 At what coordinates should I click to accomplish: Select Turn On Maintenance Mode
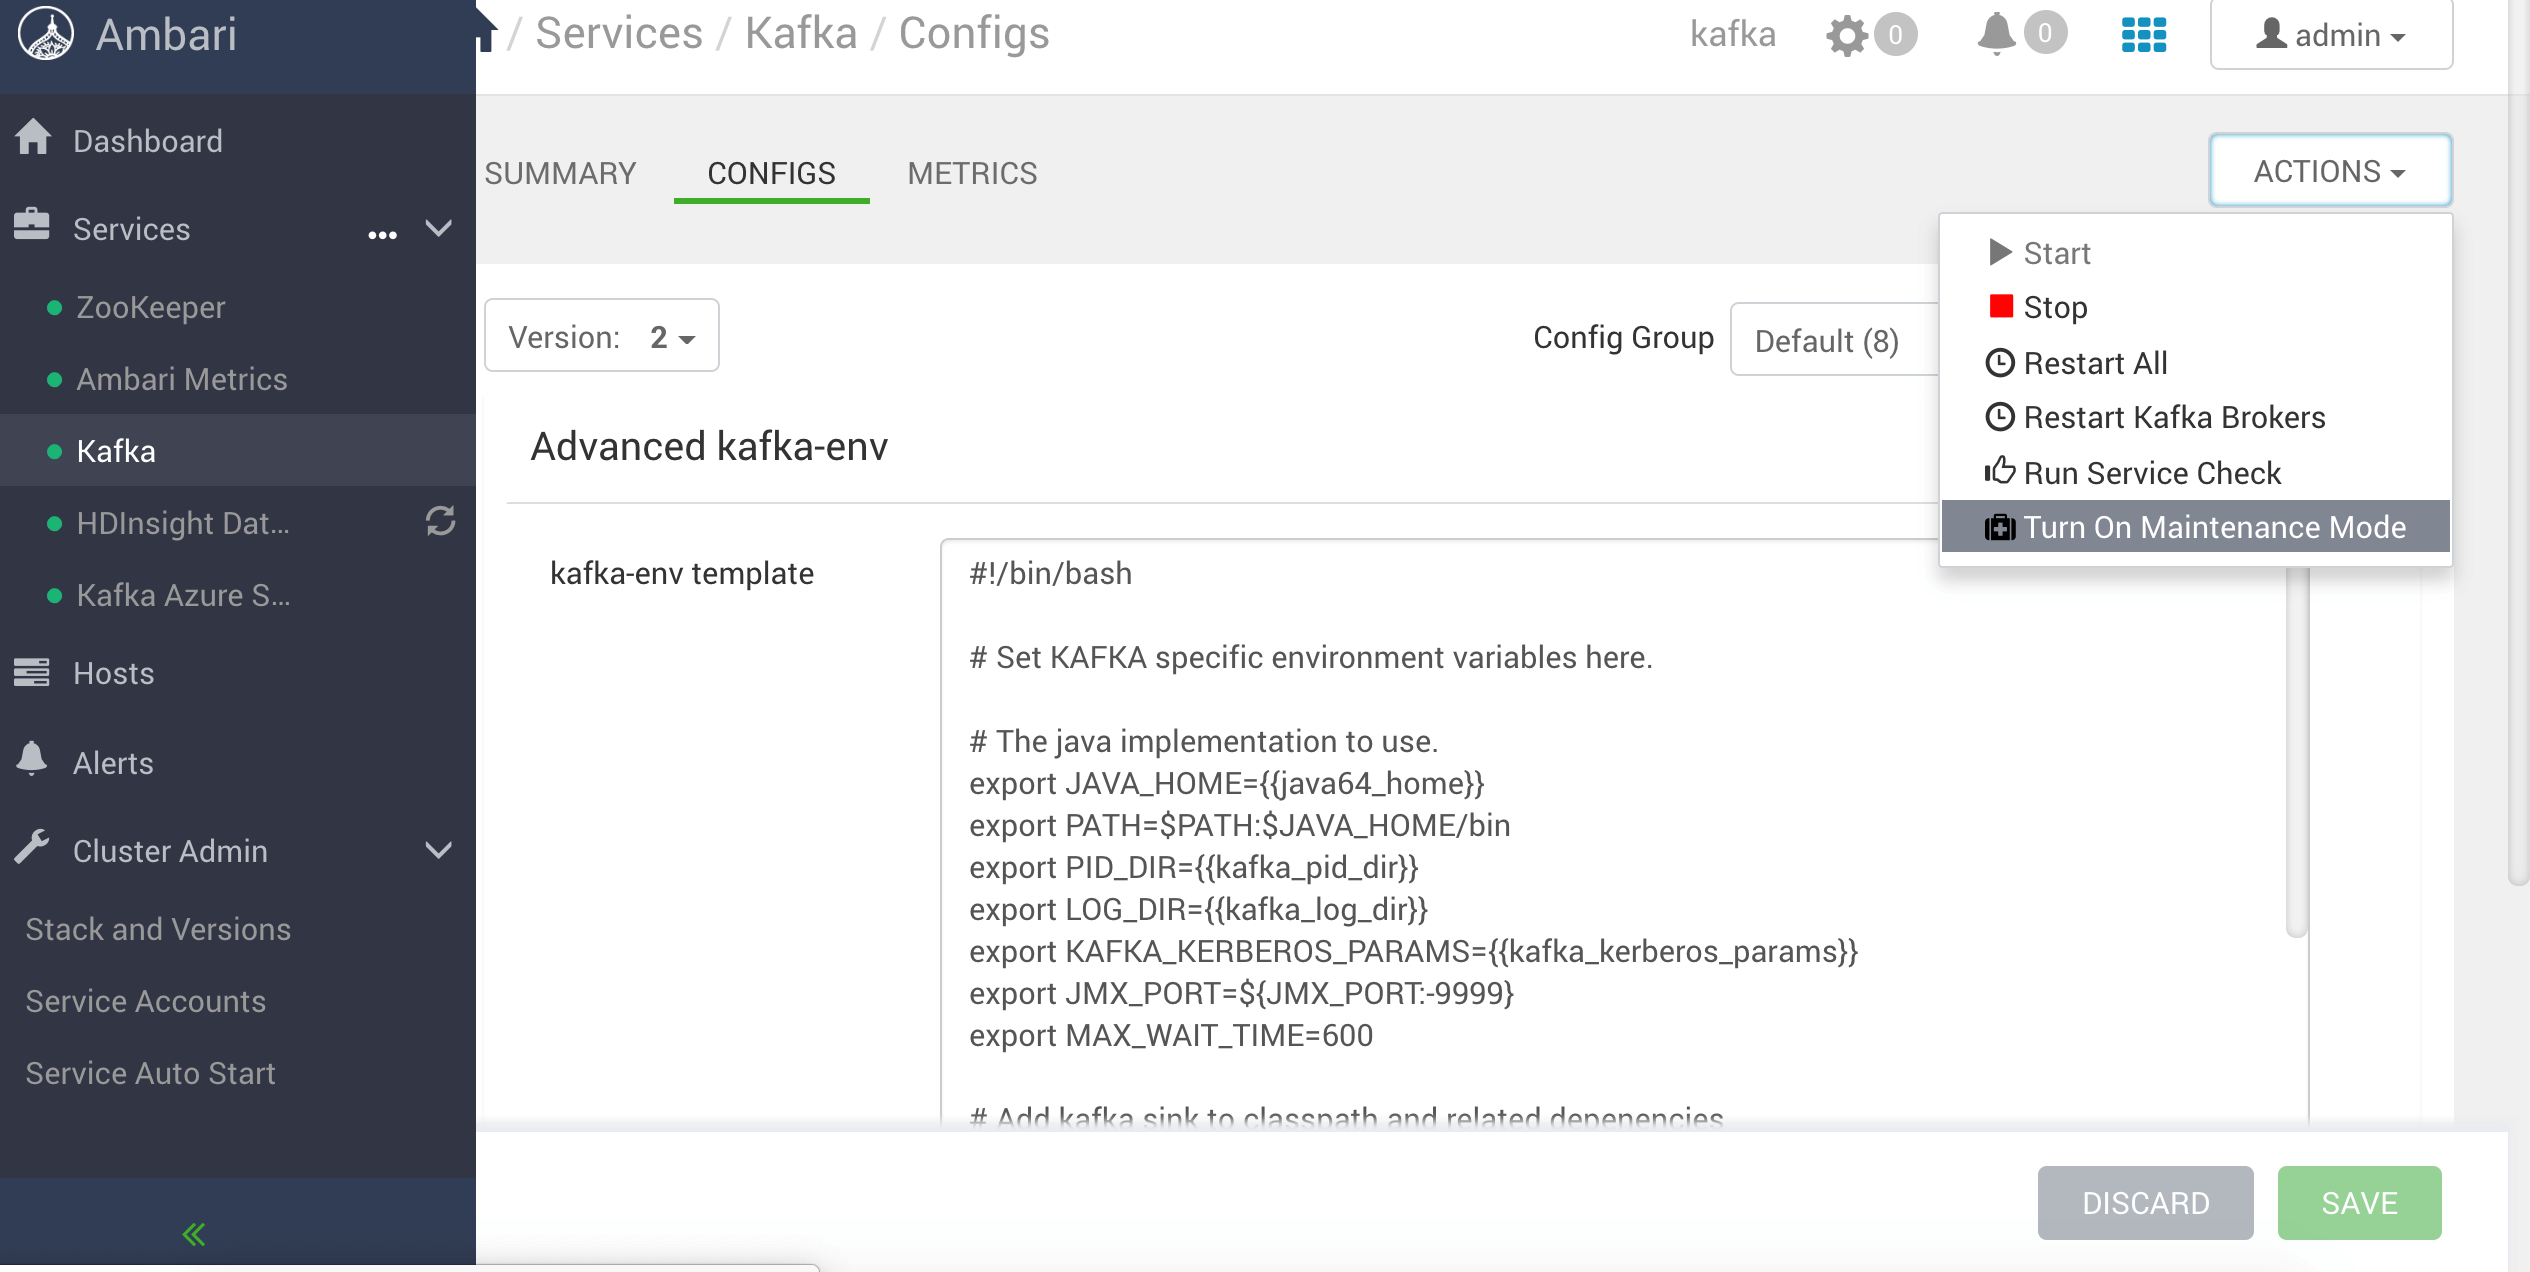click(x=2195, y=527)
